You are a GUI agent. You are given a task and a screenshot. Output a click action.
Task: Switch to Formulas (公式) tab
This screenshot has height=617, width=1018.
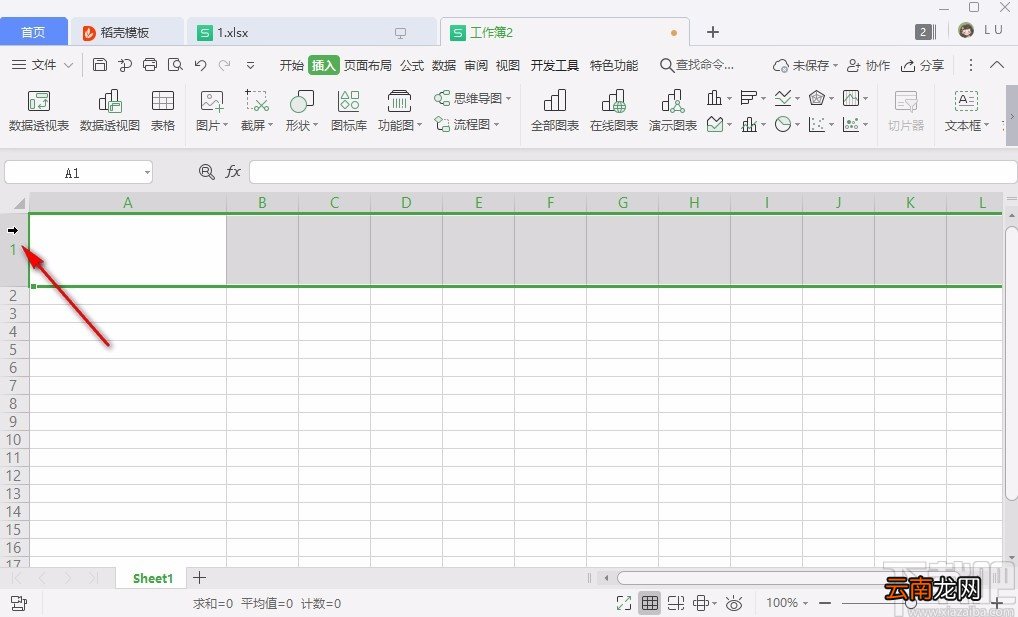412,66
